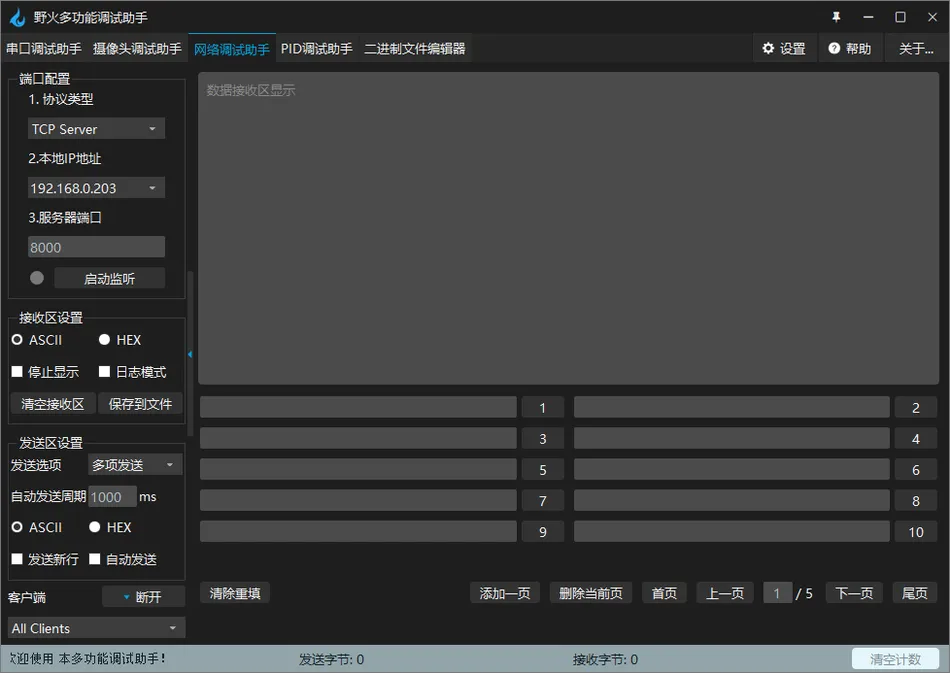Open the 断开 client dropdown button

pyautogui.click(x=144, y=597)
